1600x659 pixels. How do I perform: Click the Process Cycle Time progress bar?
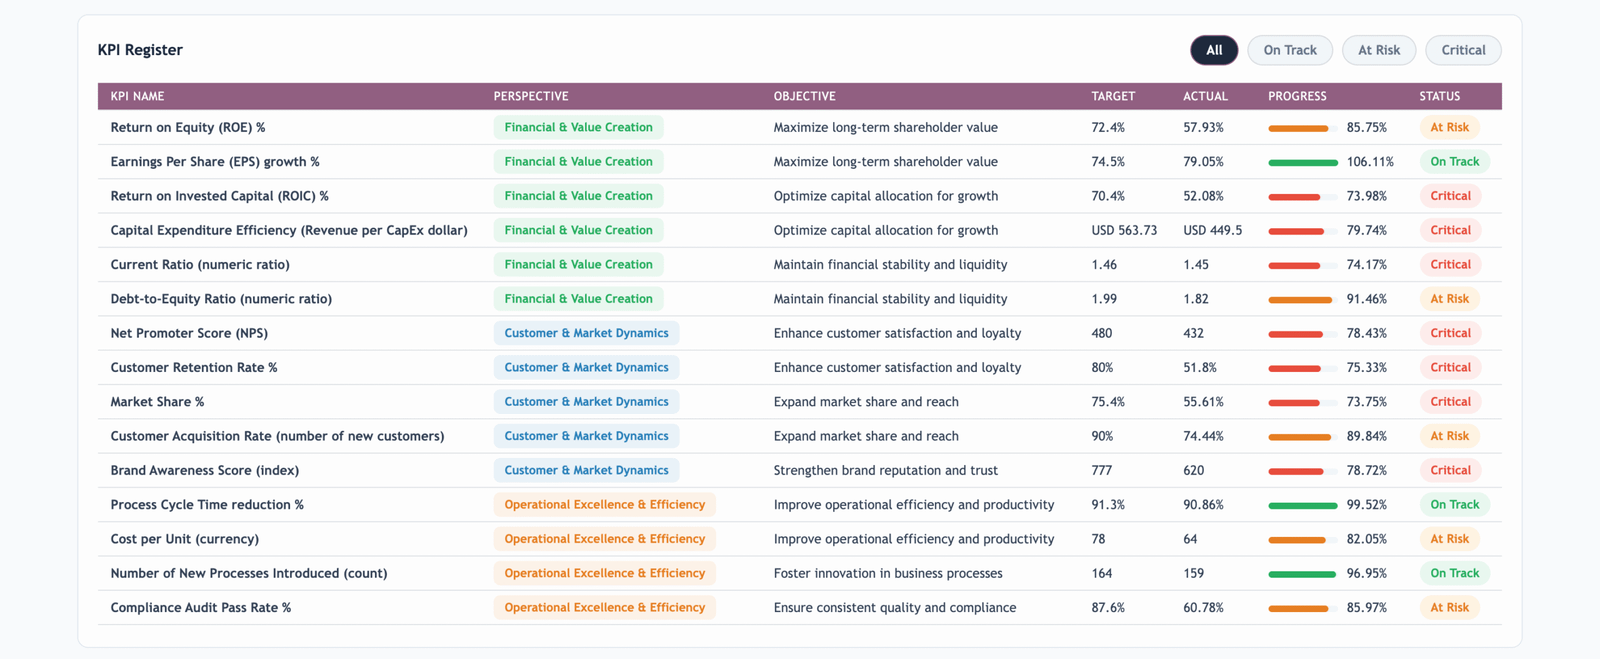pyautogui.click(x=1302, y=505)
